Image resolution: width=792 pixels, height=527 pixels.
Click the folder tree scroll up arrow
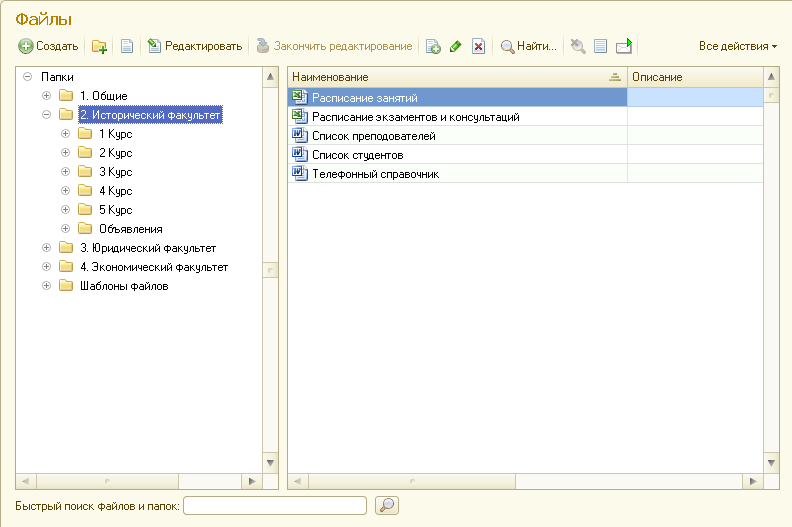270,77
